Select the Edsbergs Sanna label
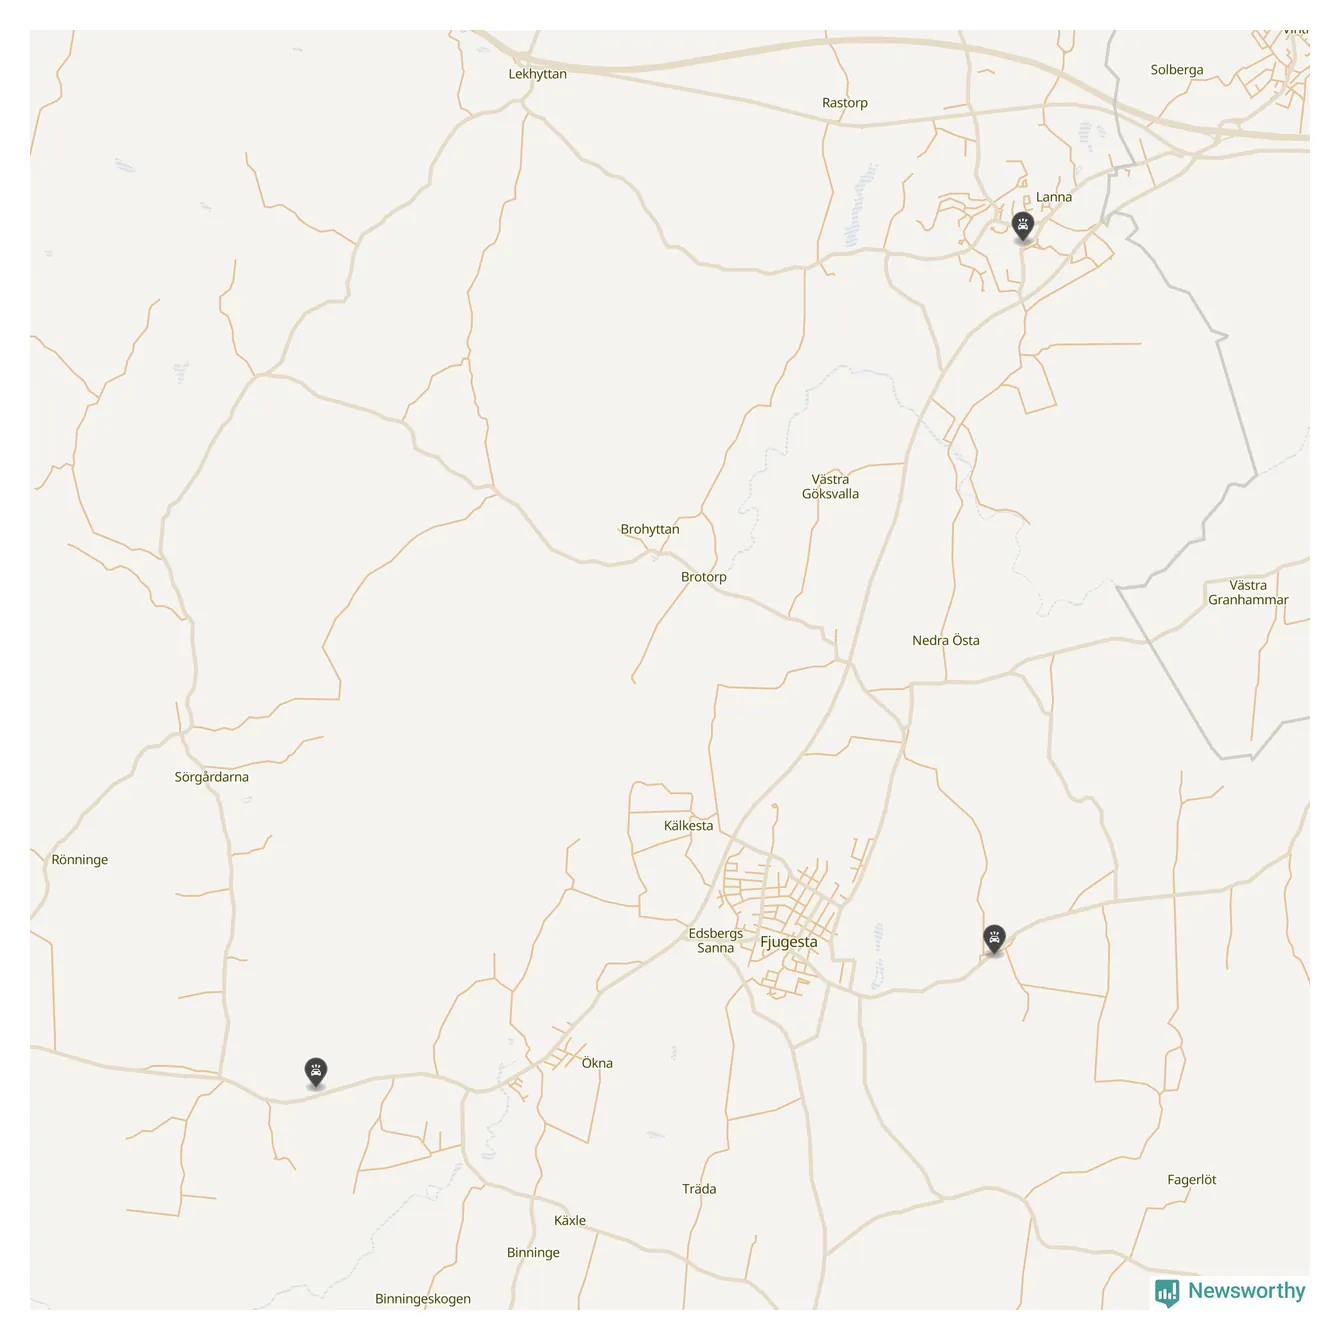The width and height of the screenshot is (1340, 1340). pyautogui.click(x=716, y=940)
